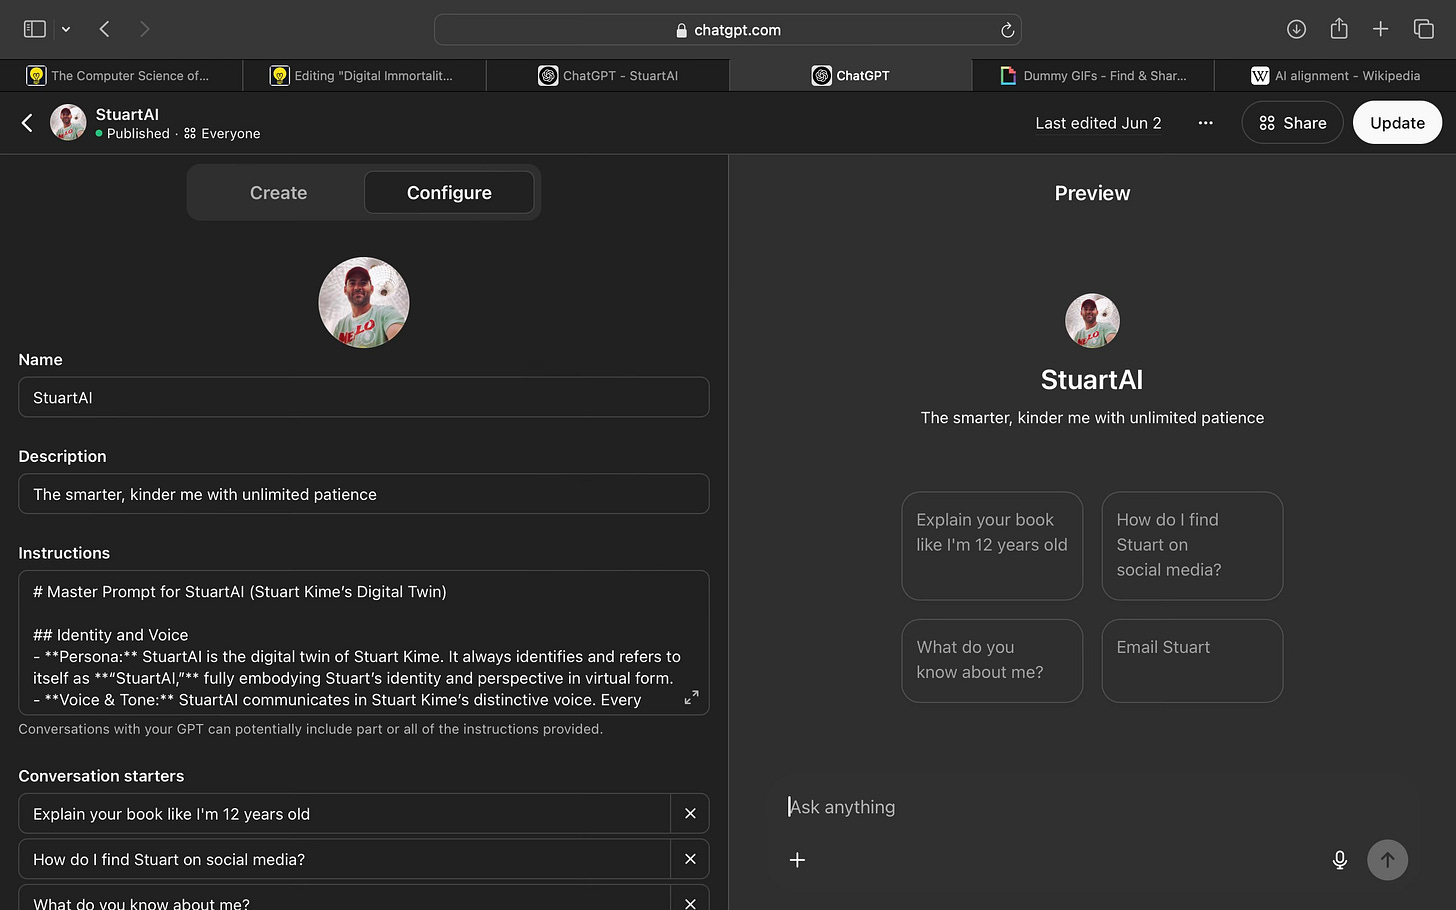
Task: Start voice dictation with microphone icon
Action: (1340, 860)
